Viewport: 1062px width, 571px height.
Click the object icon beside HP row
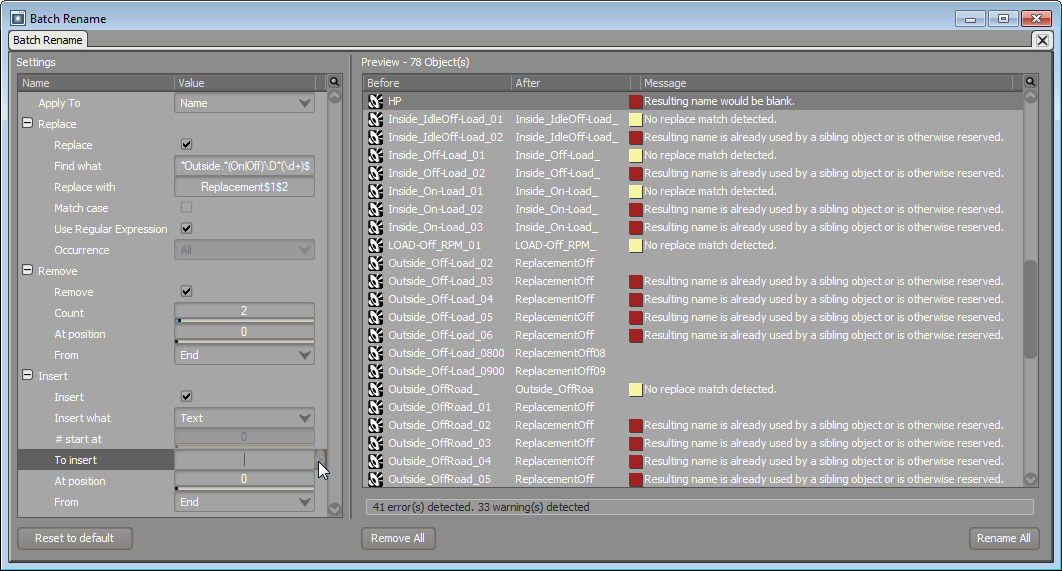click(x=376, y=102)
